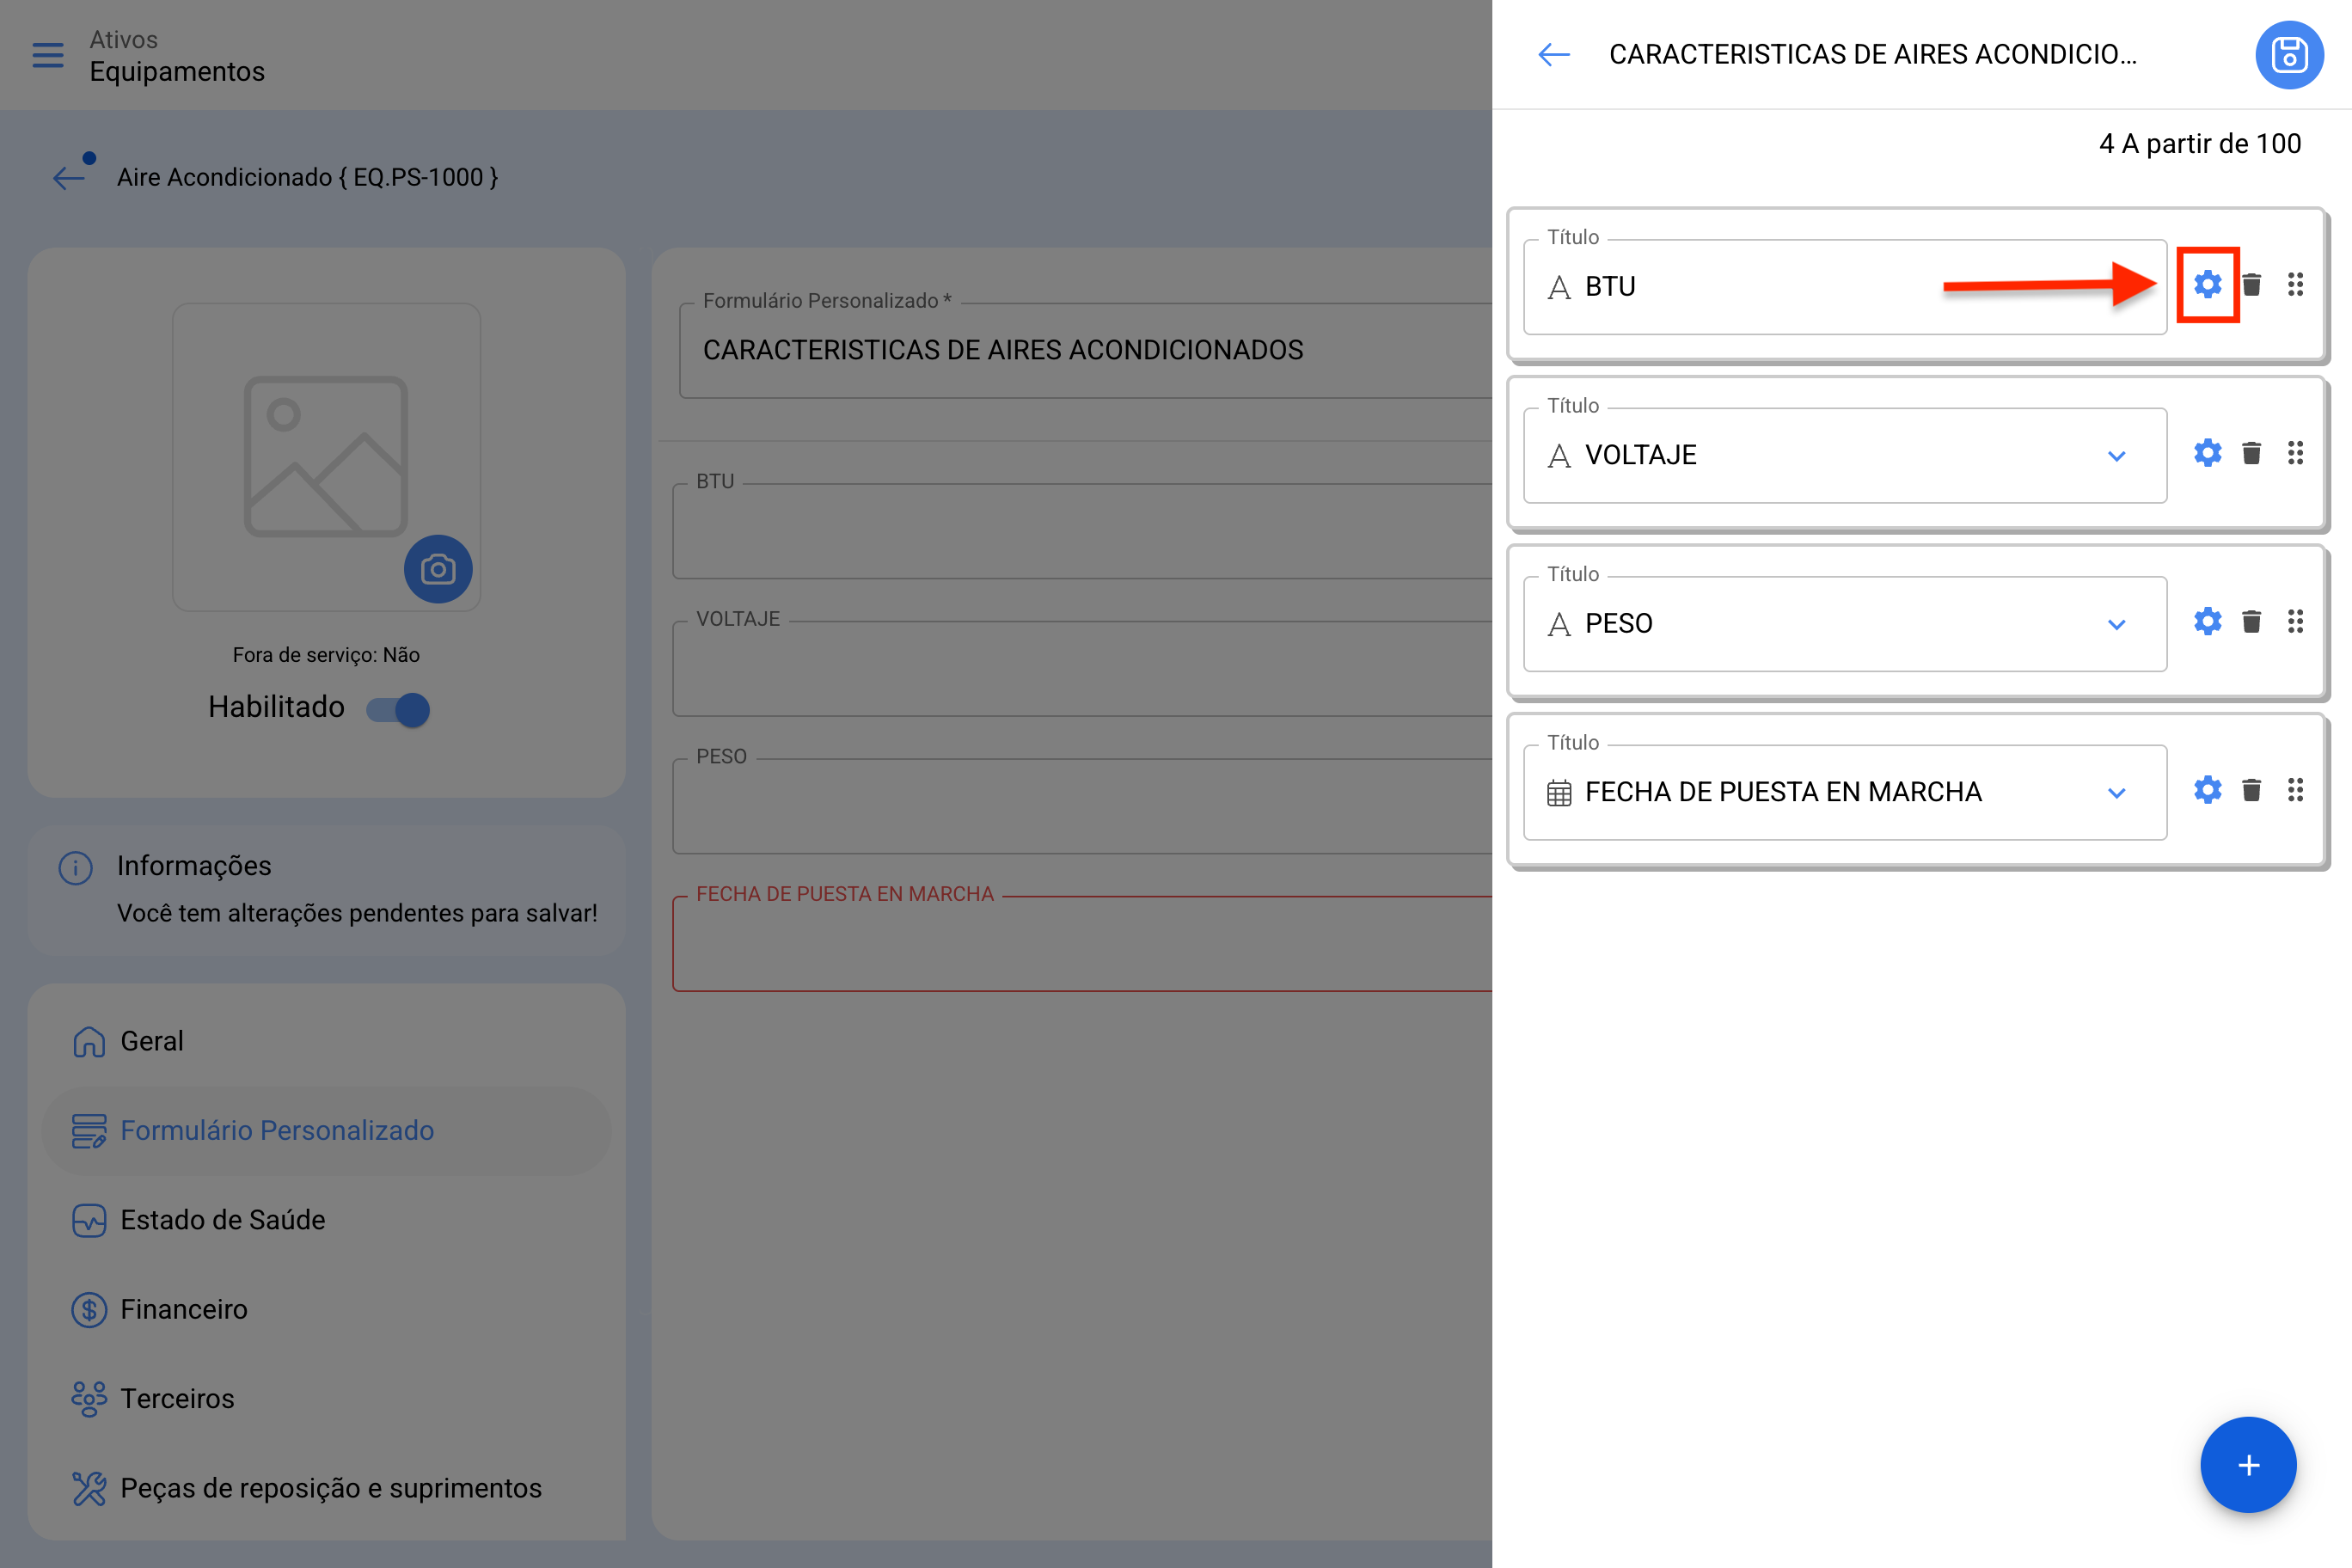The image size is (2352, 1568).
Task: Click the drag handle of PESO row
Action: click(2295, 622)
